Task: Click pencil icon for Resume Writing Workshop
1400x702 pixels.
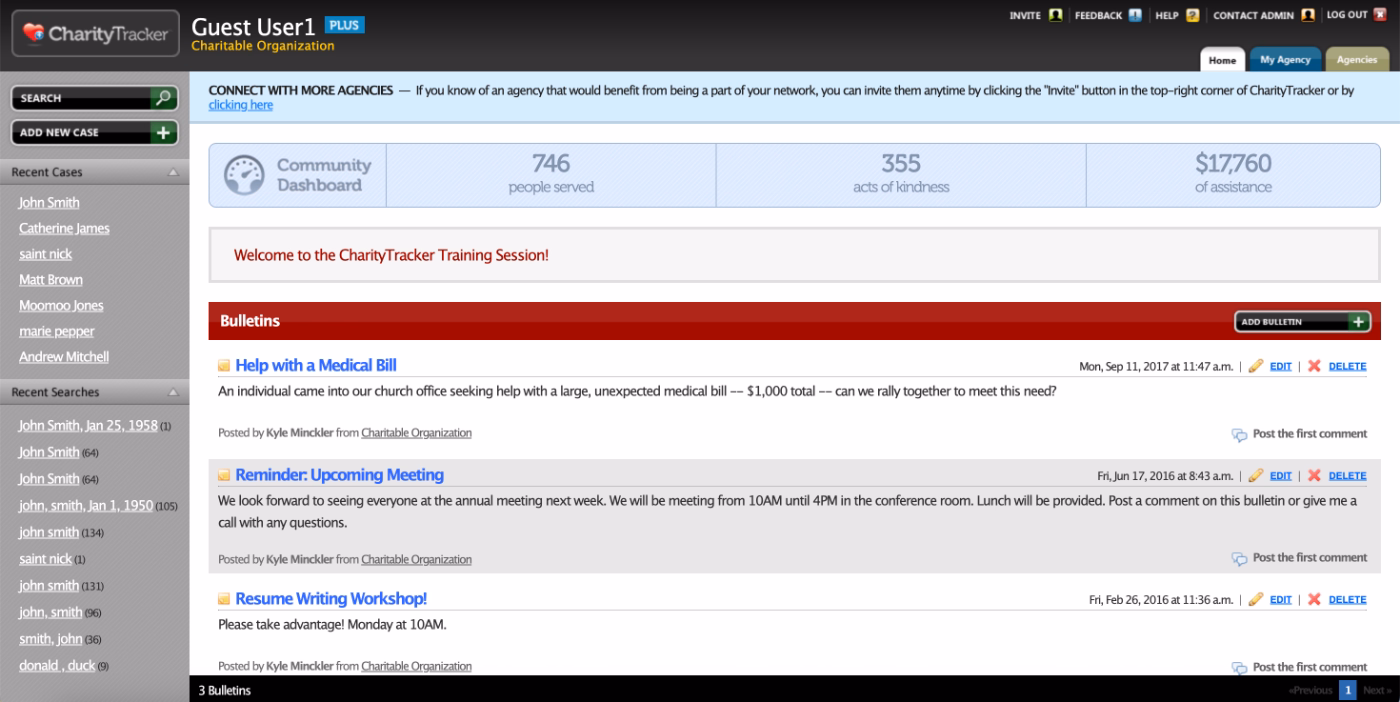Action: coord(1256,600)
